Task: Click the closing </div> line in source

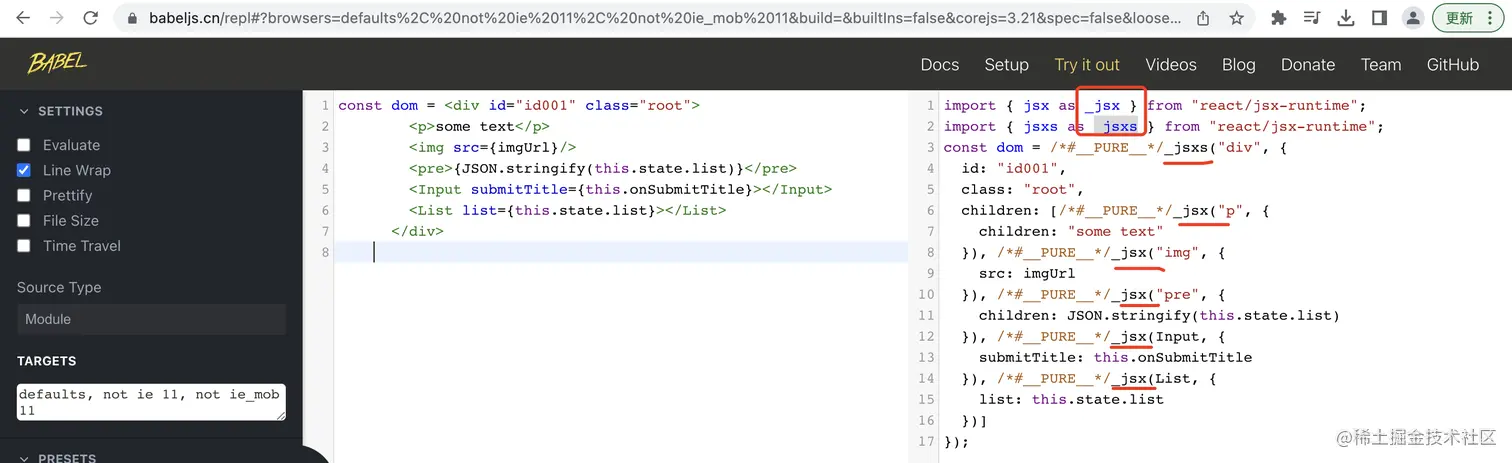Action: pyautogui.click(x=417, y=231)
